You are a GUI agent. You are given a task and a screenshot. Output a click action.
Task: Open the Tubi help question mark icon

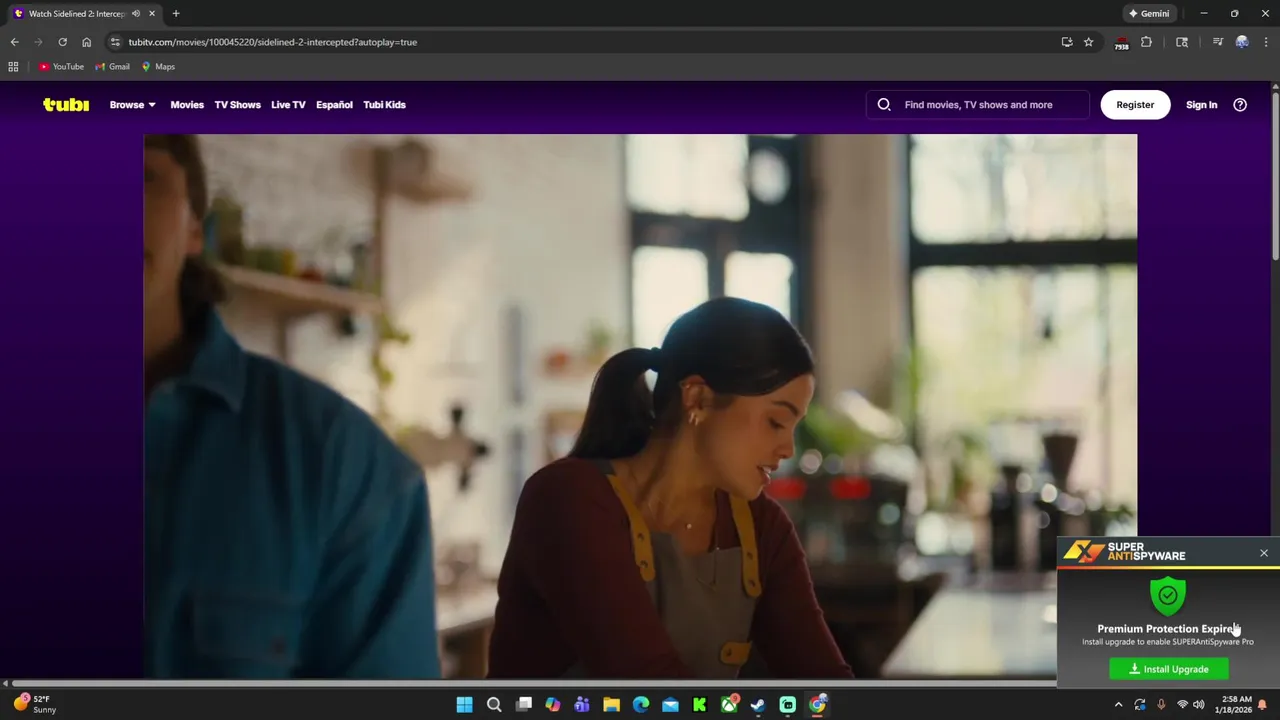click(1240, 104)
